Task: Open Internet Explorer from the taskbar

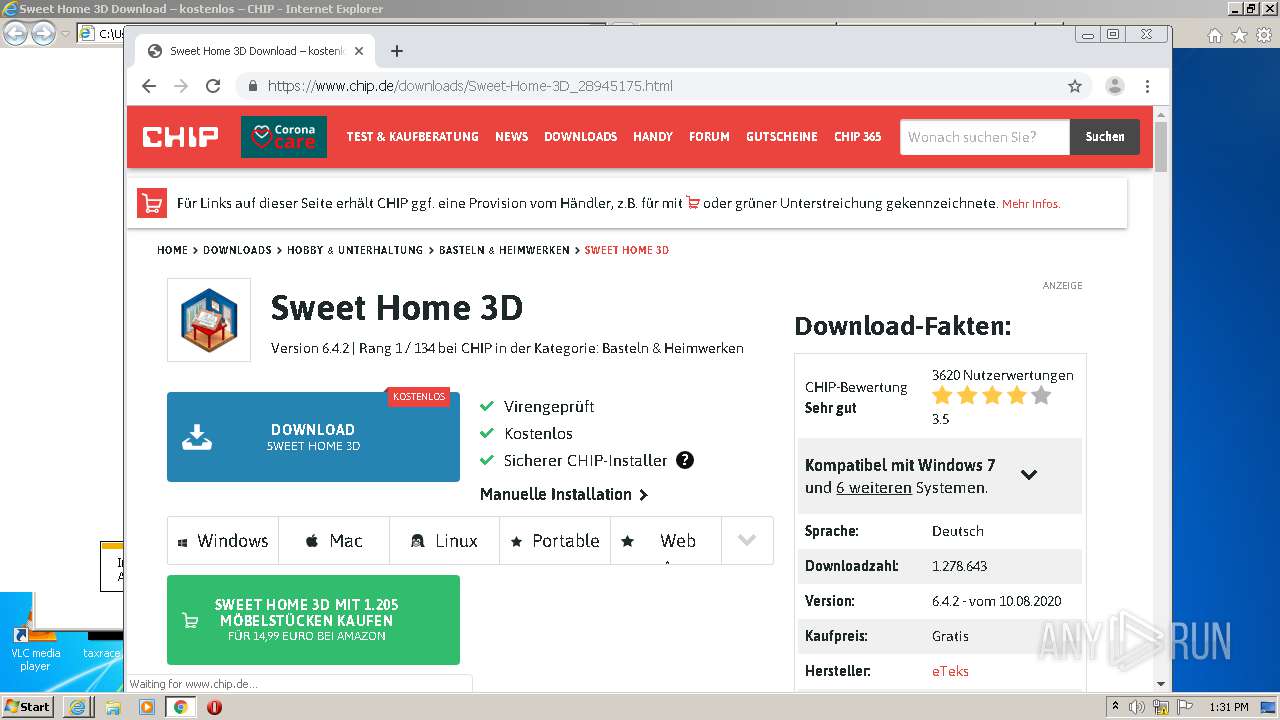Action: point(77,707)
